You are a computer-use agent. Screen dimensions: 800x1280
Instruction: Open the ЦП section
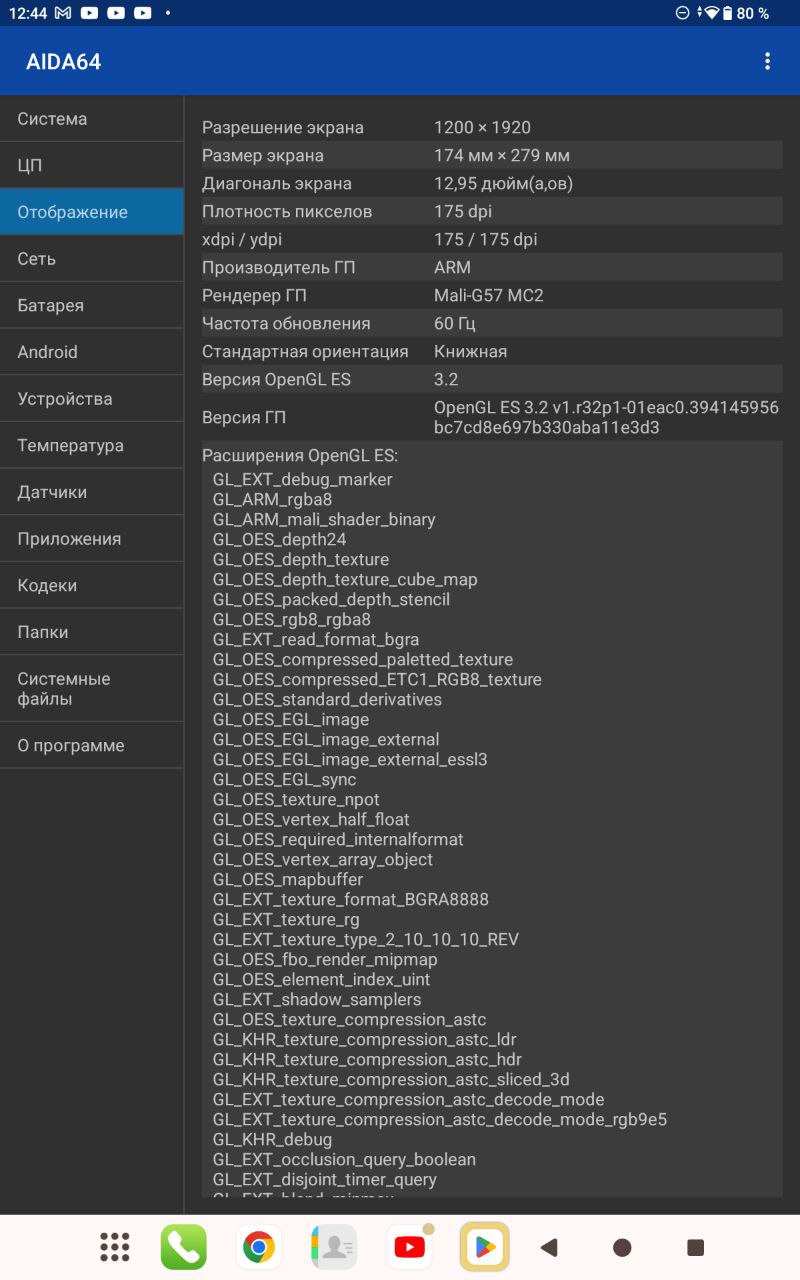91,166
